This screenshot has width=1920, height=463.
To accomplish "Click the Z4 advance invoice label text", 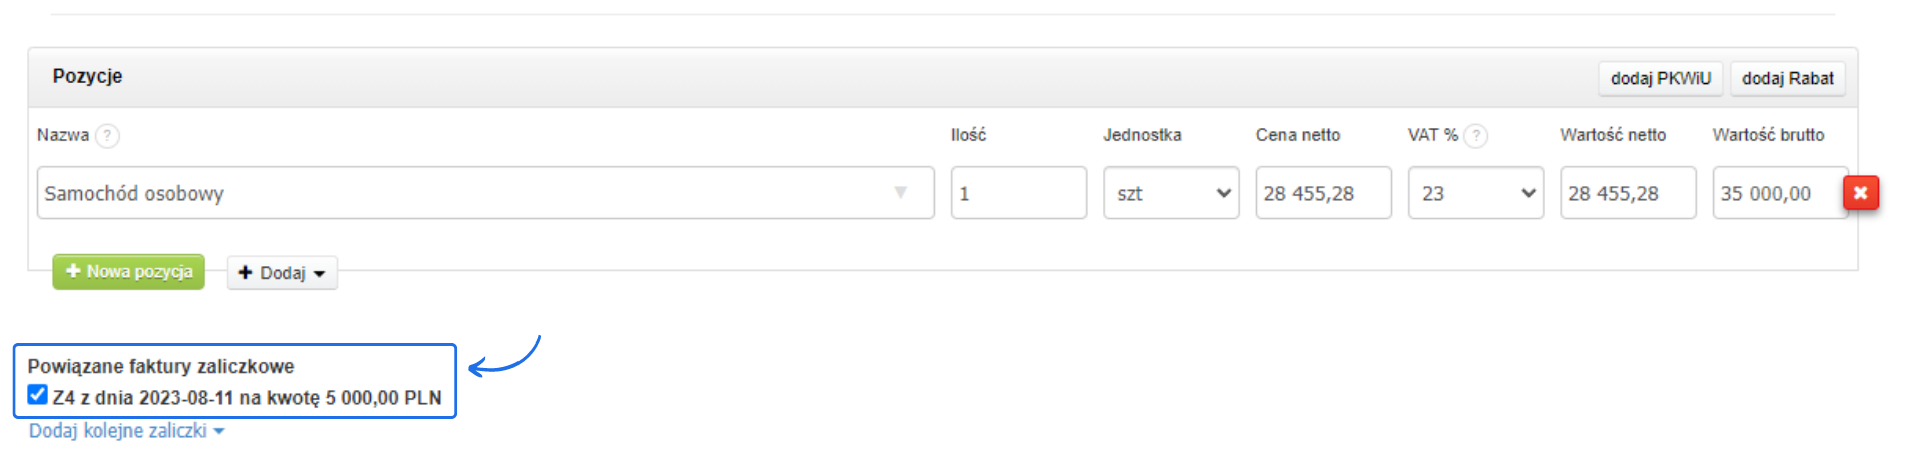I will tap(247, 398).
